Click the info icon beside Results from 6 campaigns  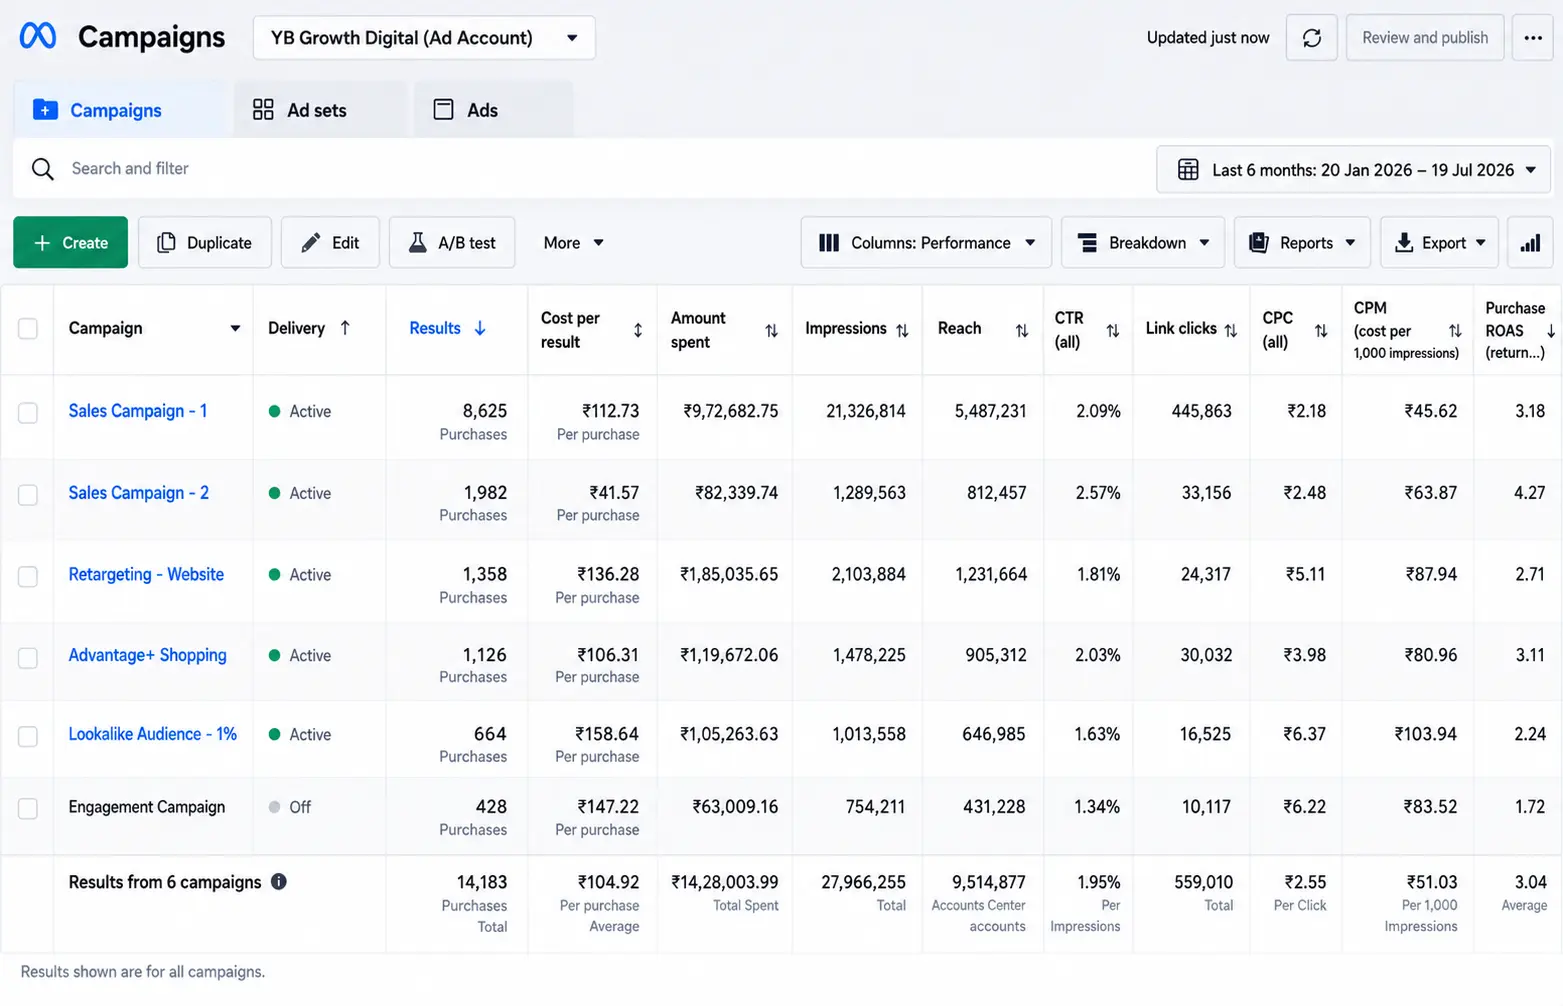point(279,882)
